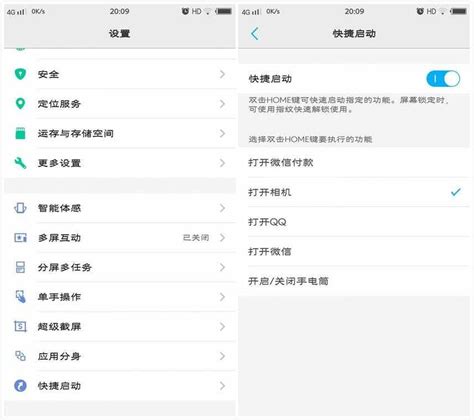Image resolution: width=474 pixels, height=420 pixels.
Task: Choose 打开QQ as the HOME action
Action: pos(354,222)
